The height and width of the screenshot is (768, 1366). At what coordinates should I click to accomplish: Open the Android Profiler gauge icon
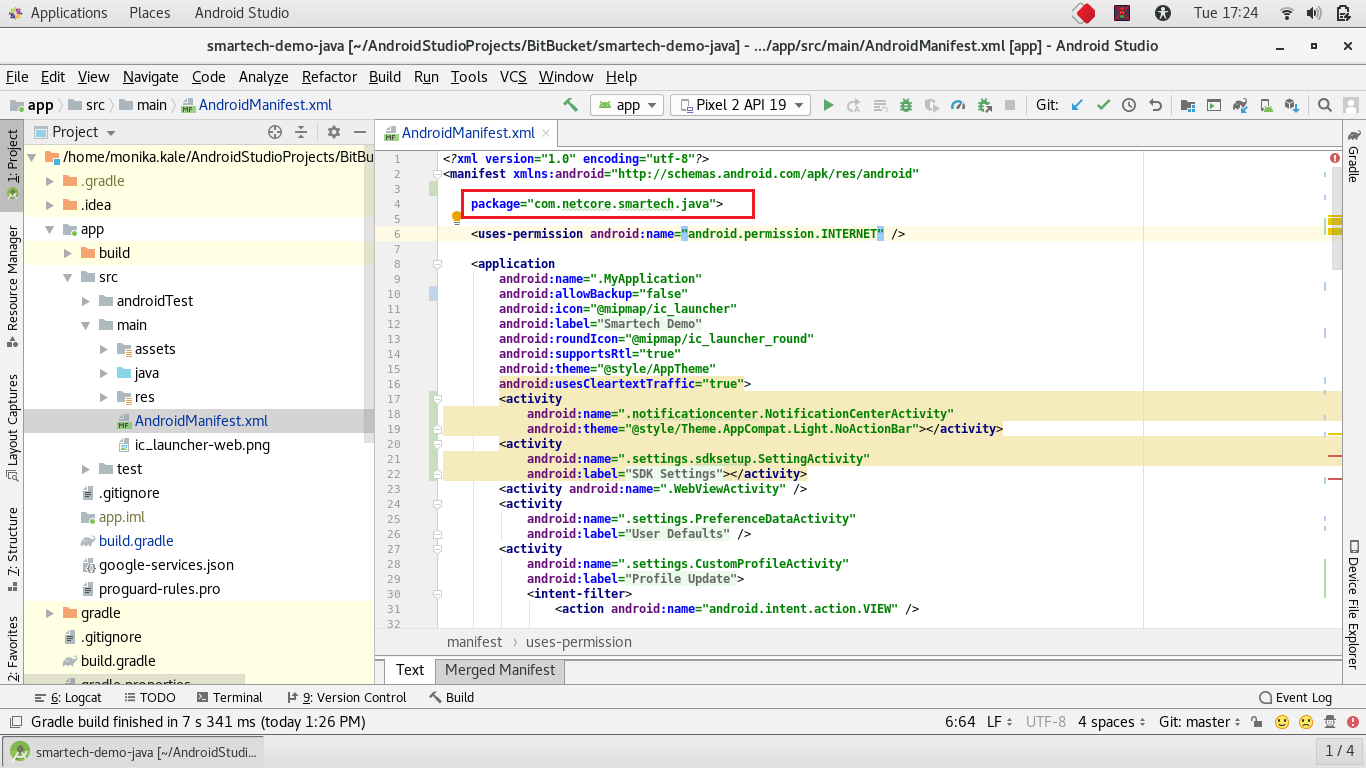(958, 105)
